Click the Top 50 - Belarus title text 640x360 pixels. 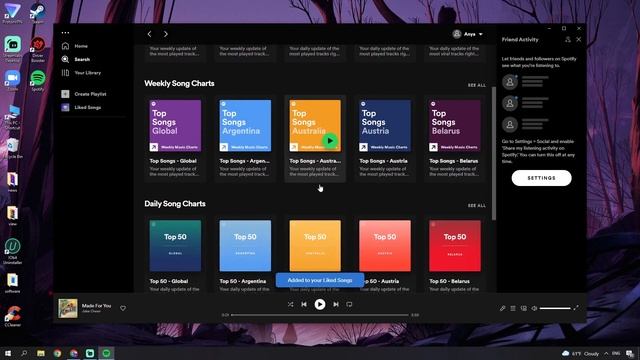click(449, 281)
